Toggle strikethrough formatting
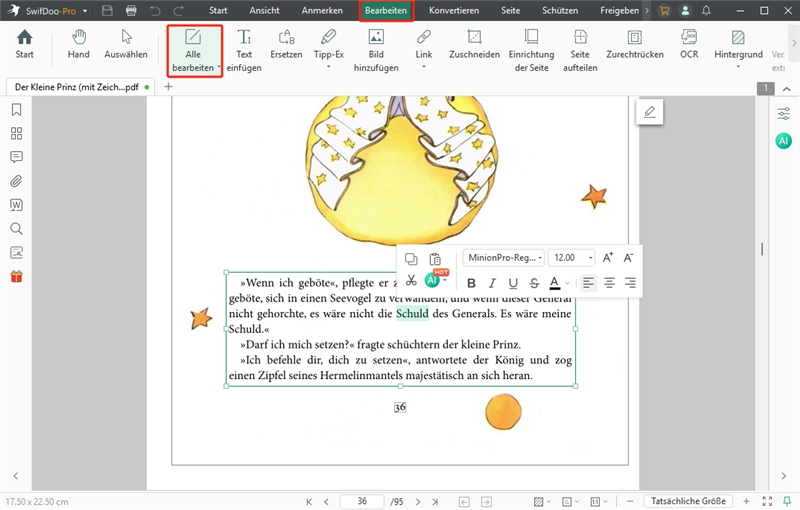 click(x=534, y=283)
